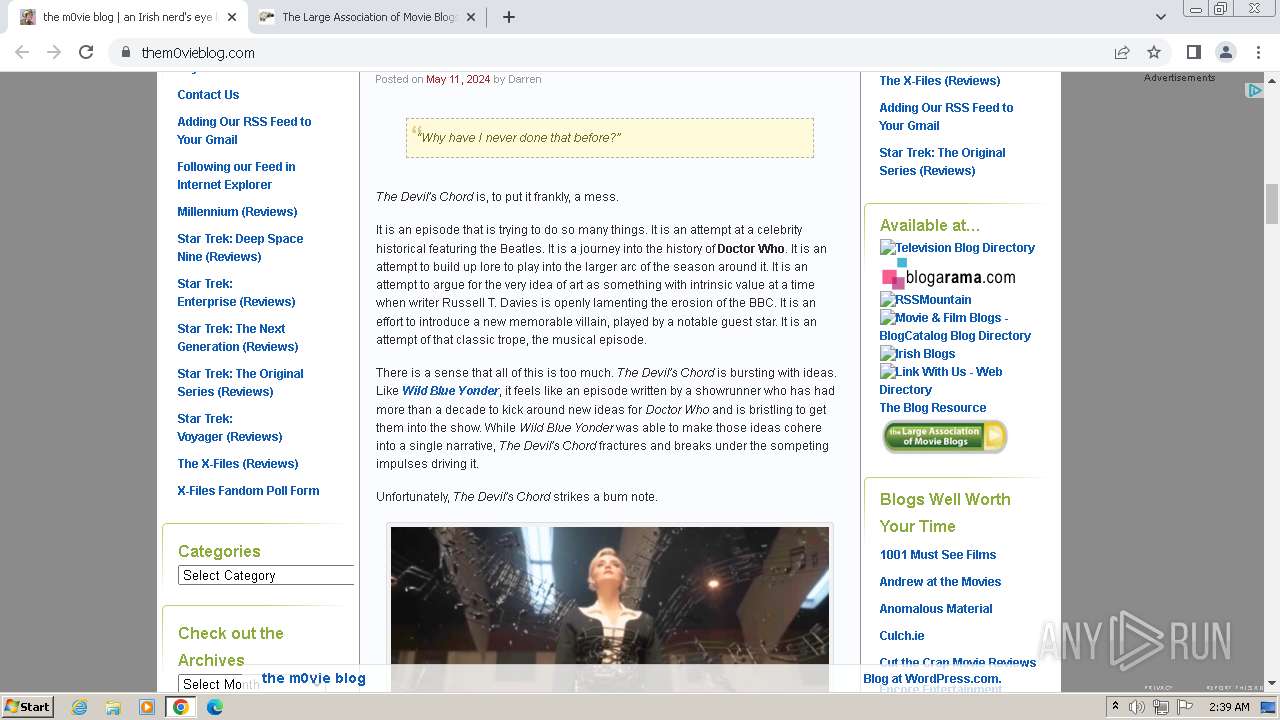Open left sidebar The X-Files (Reviews) link
Viewport: 1280px width, 720px height.
click(238, 463)
